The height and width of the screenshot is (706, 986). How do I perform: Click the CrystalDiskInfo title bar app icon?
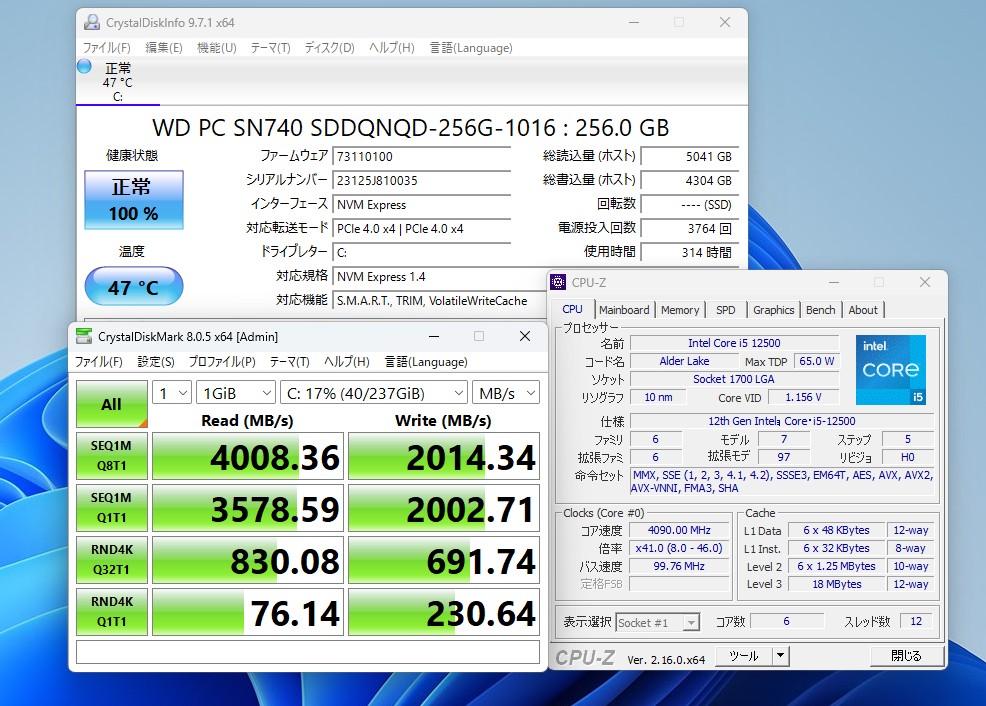(92, 23)
